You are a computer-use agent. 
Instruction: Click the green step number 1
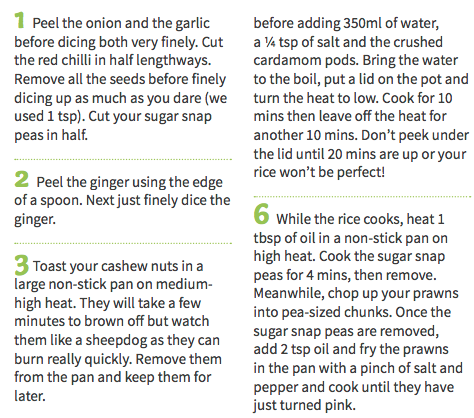click(20, 20)
